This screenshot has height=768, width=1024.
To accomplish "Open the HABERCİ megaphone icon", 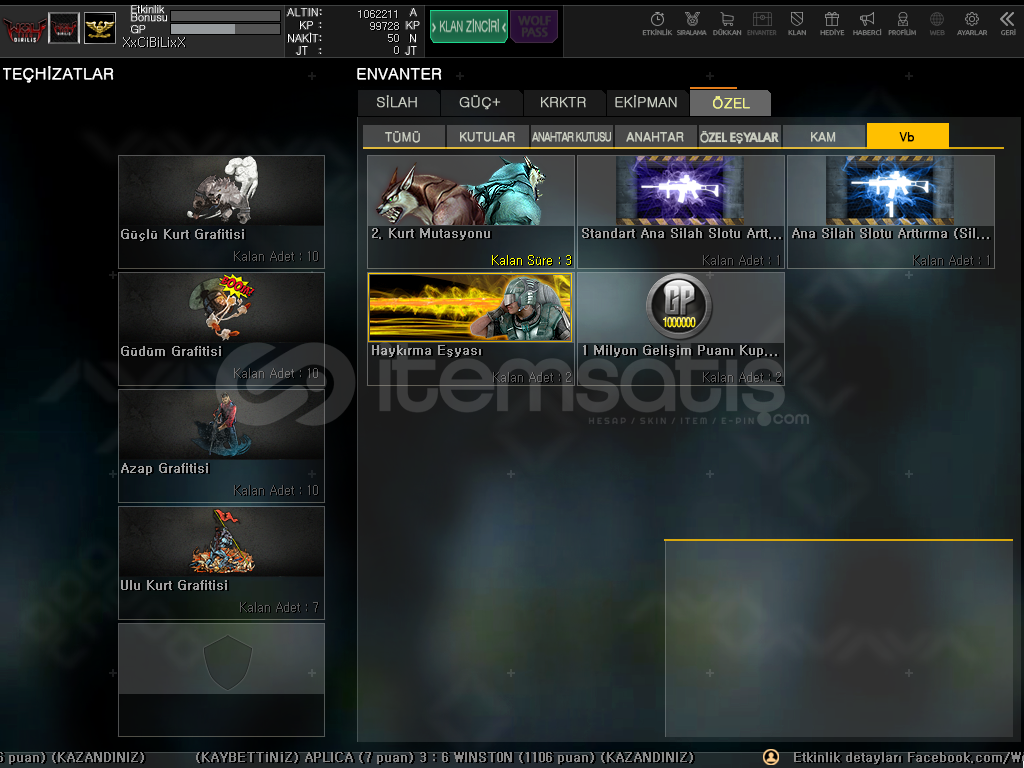I will click(x=867, y=24).
